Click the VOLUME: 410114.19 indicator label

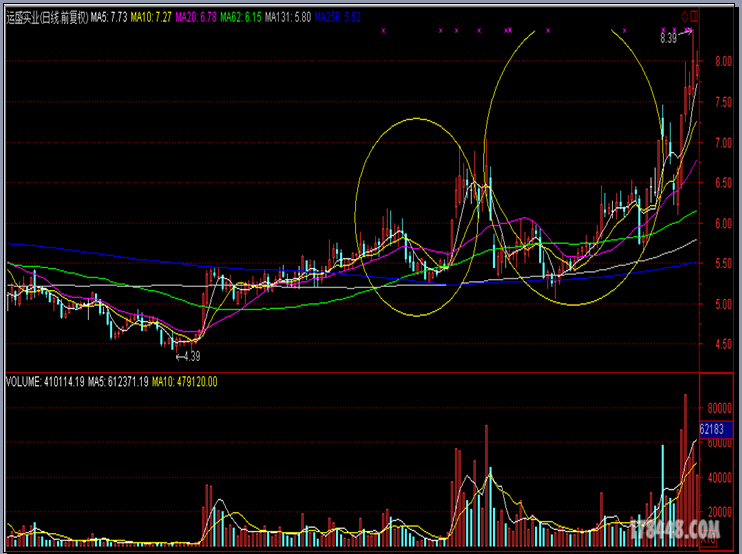pyautogui.click(x=45, y=382)
